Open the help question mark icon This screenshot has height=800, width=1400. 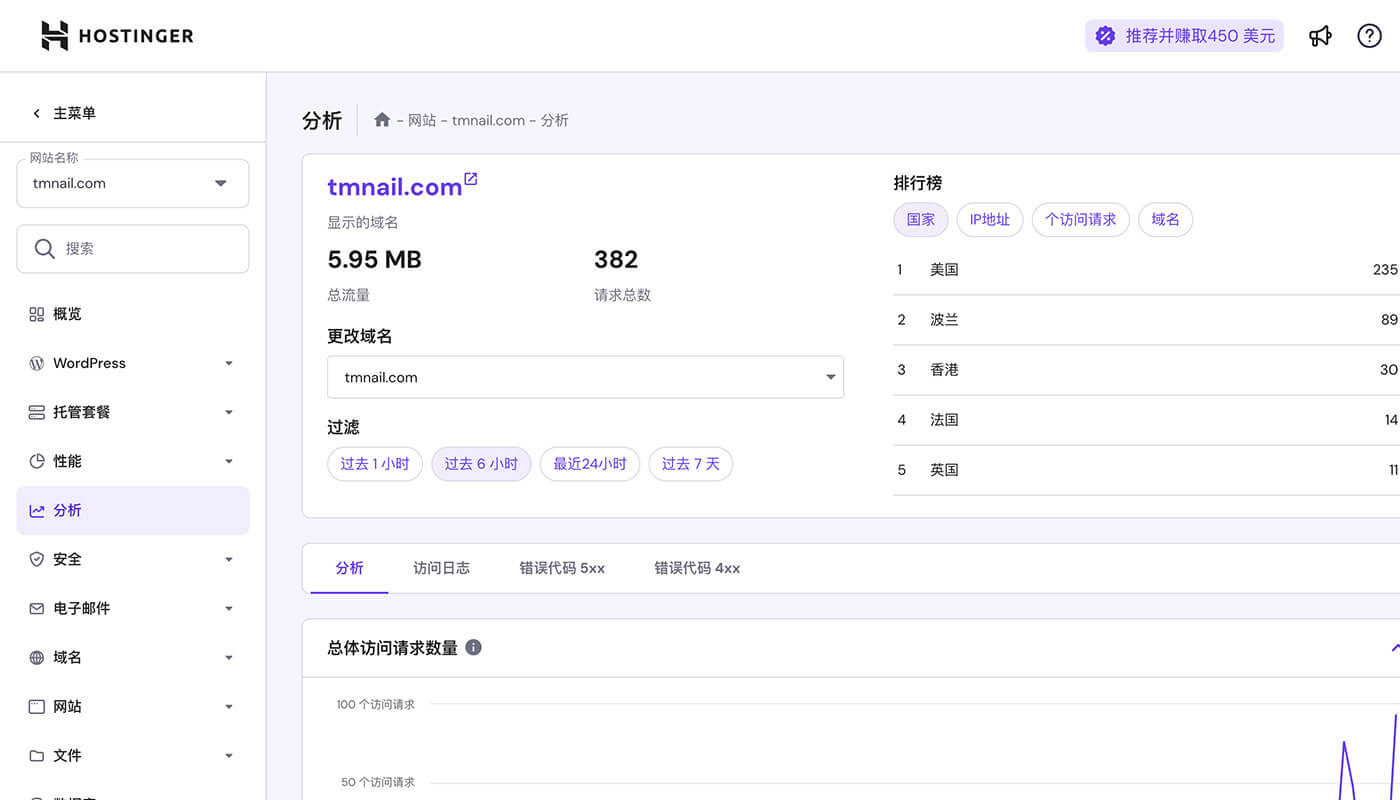1369,36
